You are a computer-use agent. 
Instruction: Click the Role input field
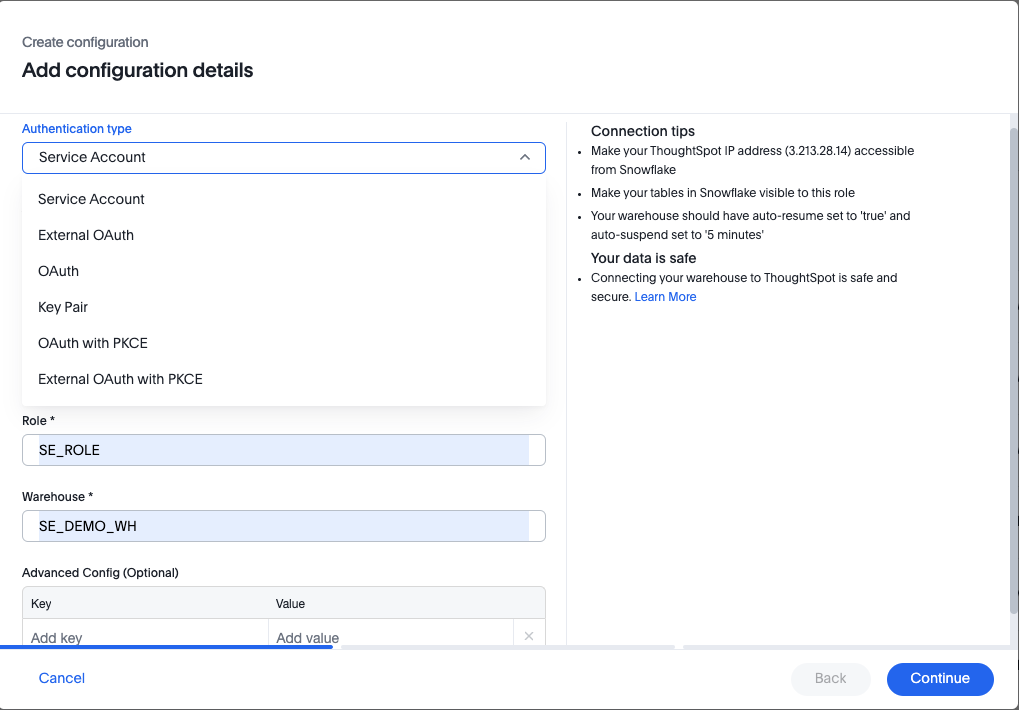[284, 450]
